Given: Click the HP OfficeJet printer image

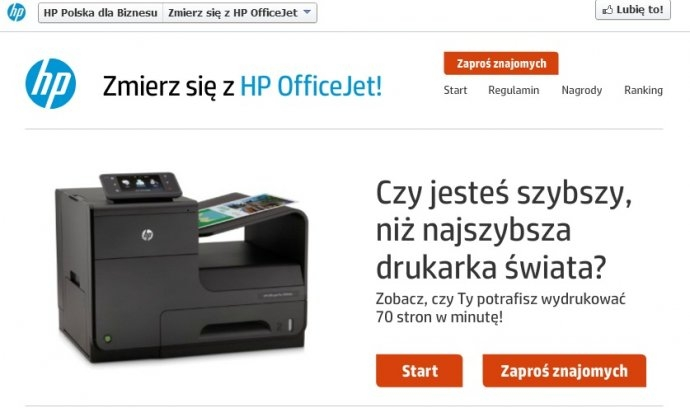Looking at the screenshot, I should click(181, 267).
